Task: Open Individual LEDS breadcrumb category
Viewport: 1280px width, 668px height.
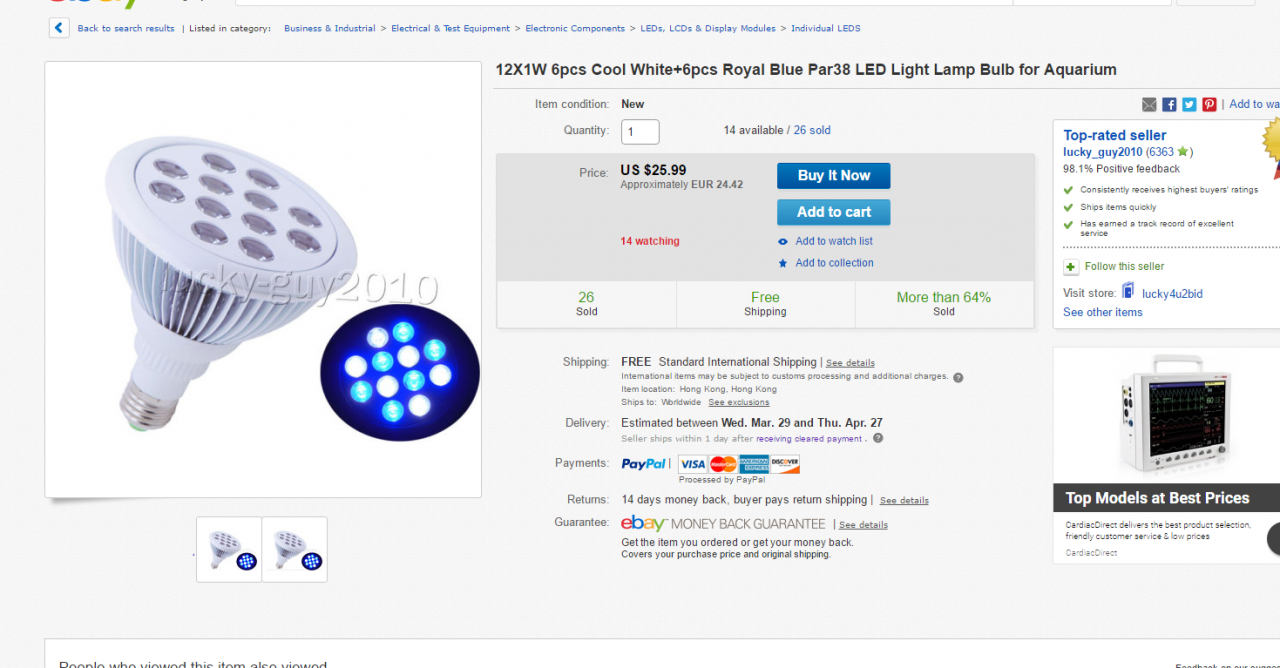Action: coord(825,28)
